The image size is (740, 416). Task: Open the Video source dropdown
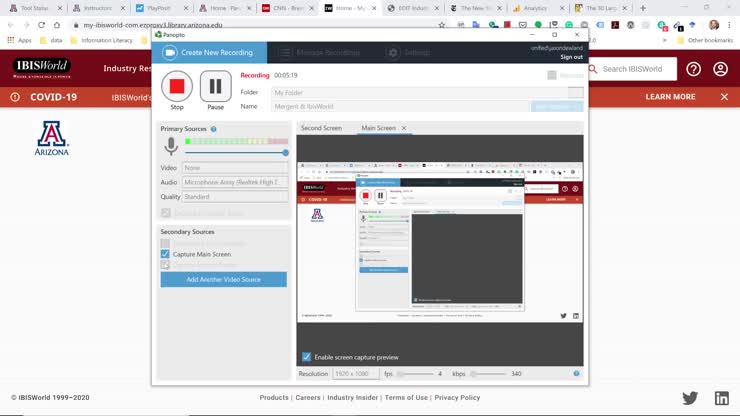235,168
